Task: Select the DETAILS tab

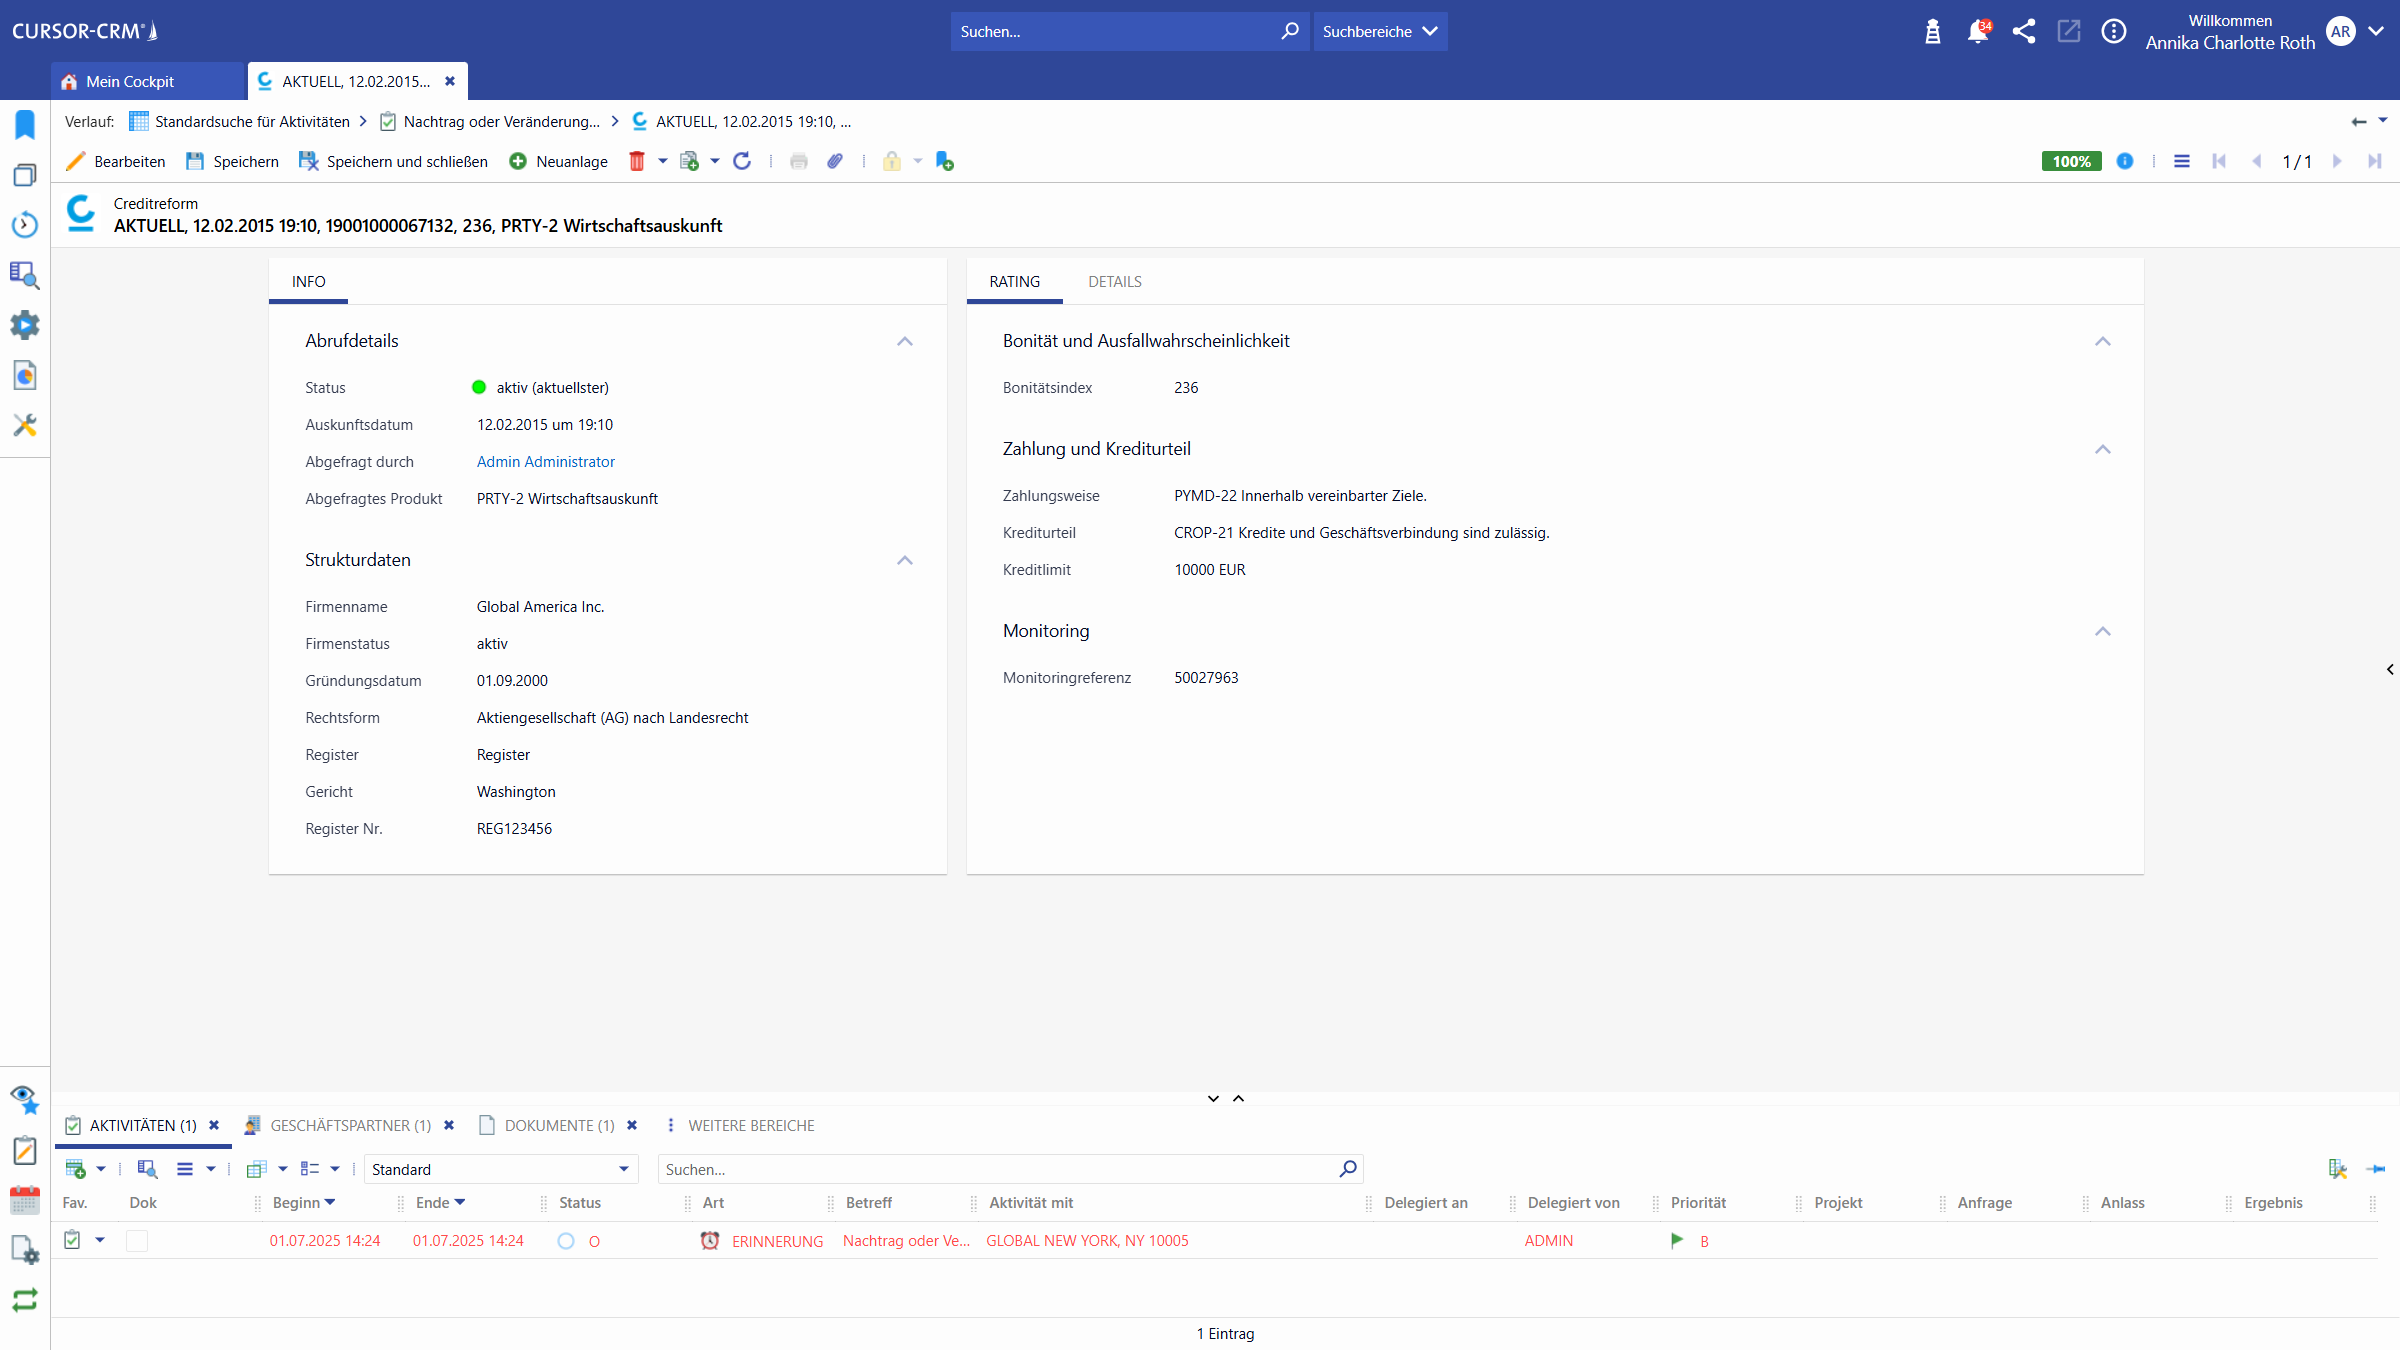Action: click(1115, 282)
